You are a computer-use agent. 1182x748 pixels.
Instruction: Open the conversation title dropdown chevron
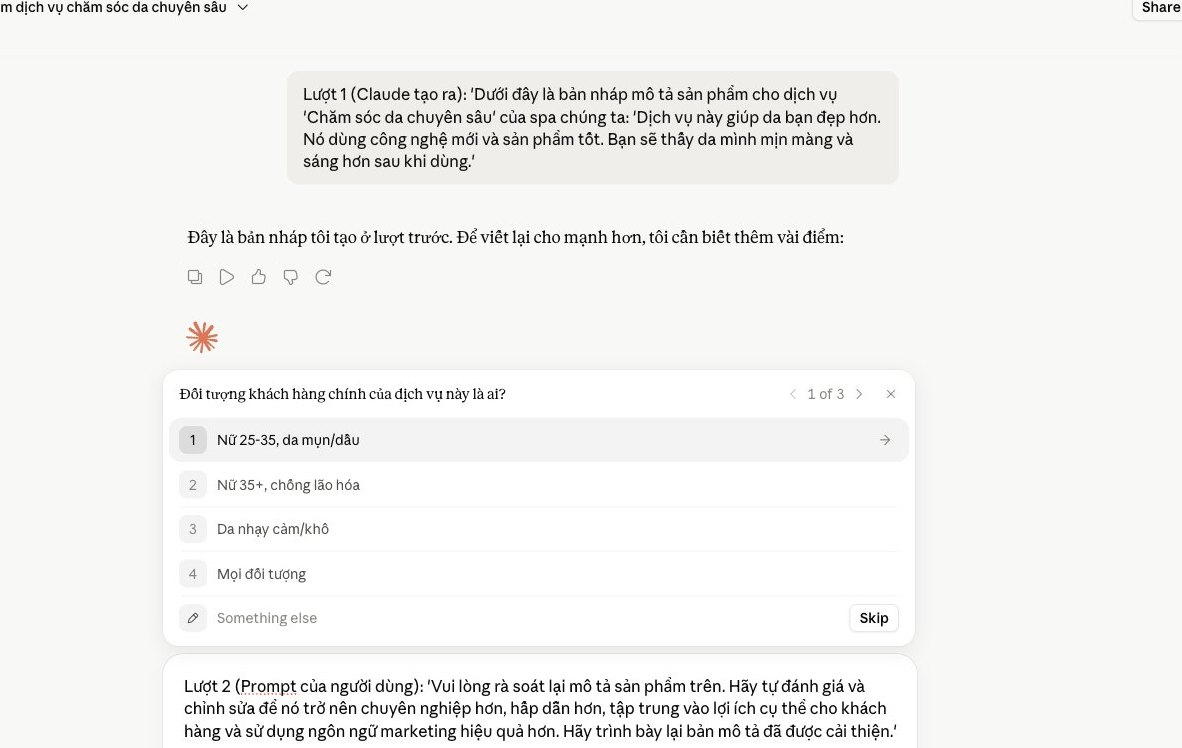pos(243,8)
